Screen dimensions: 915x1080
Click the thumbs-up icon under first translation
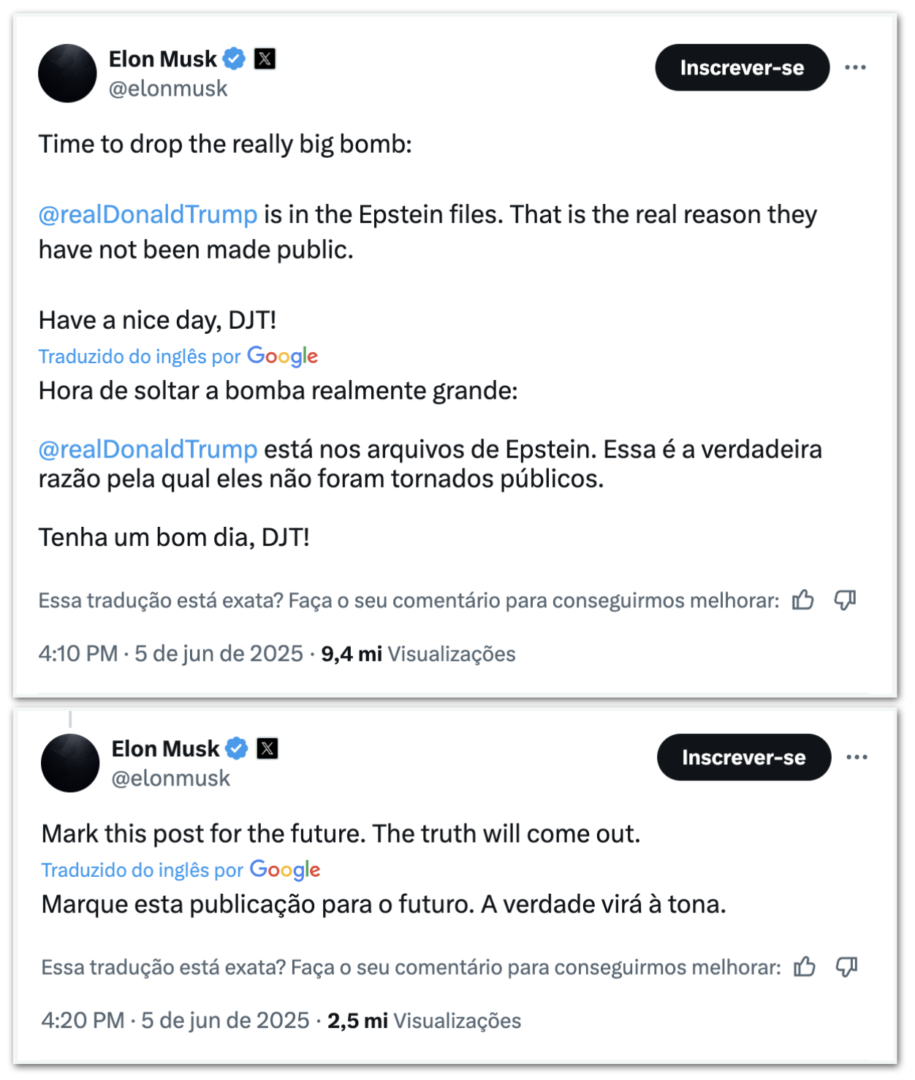(803, 600)
